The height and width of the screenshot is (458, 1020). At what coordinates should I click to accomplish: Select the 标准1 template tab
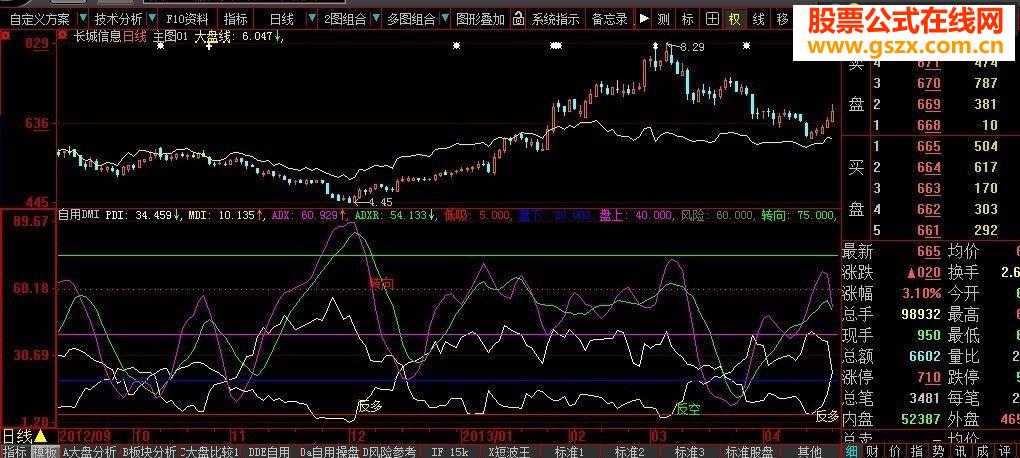pos(569,451)
